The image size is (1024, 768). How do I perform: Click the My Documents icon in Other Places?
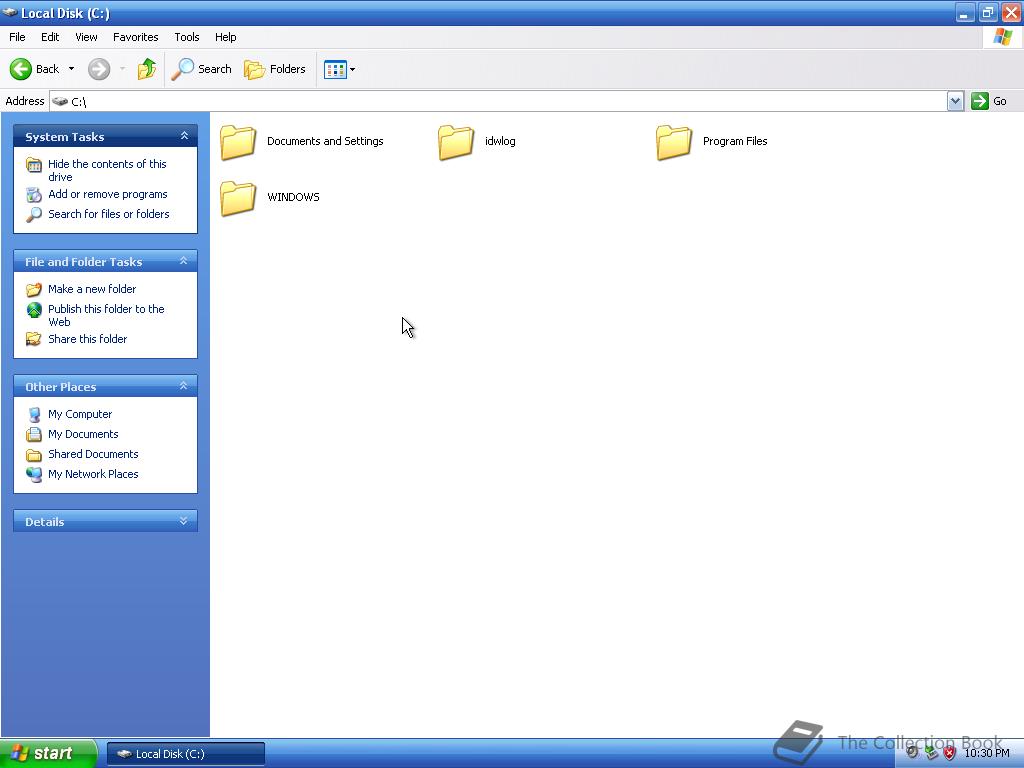[x=34, y=434]
